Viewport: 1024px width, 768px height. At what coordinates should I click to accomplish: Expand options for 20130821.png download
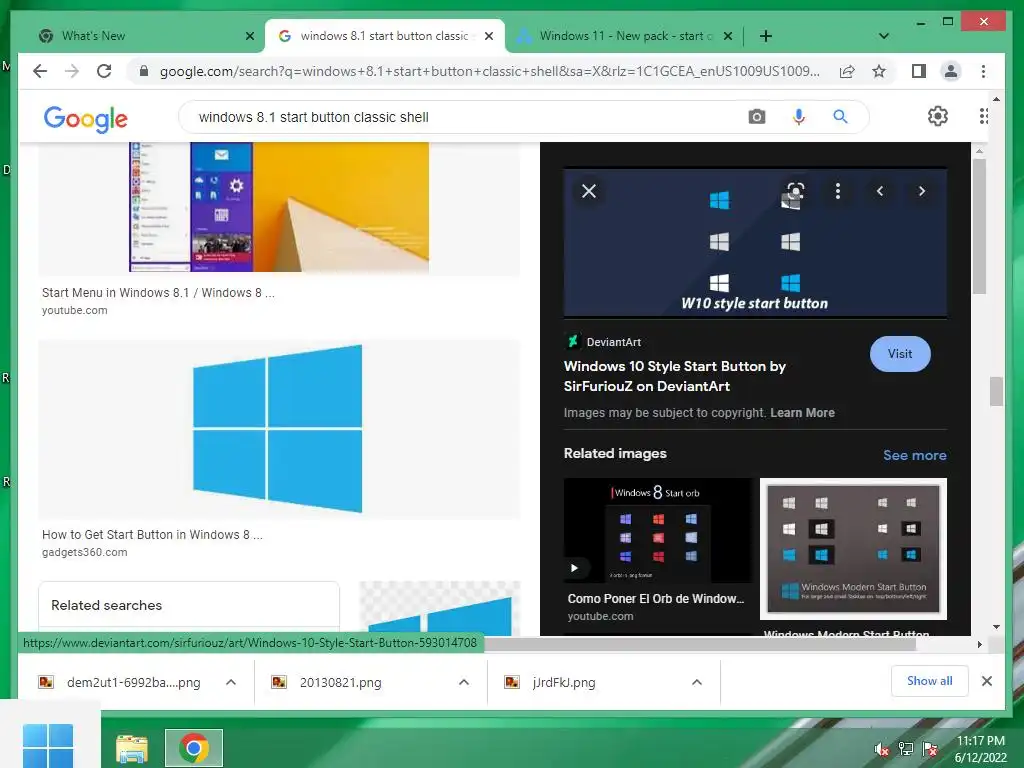pyautogui.click(x=464, y=682)
